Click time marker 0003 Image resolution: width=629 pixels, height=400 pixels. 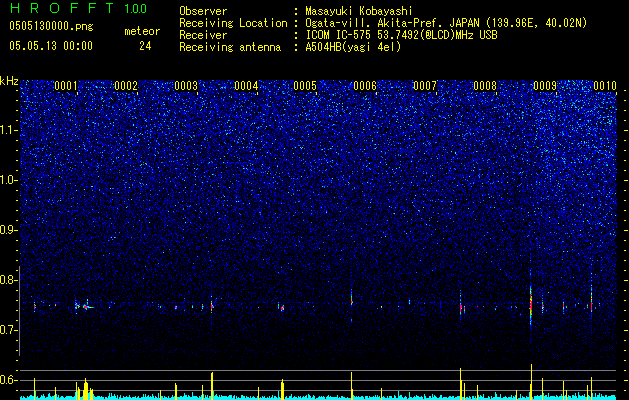click(x=186, y=86)
